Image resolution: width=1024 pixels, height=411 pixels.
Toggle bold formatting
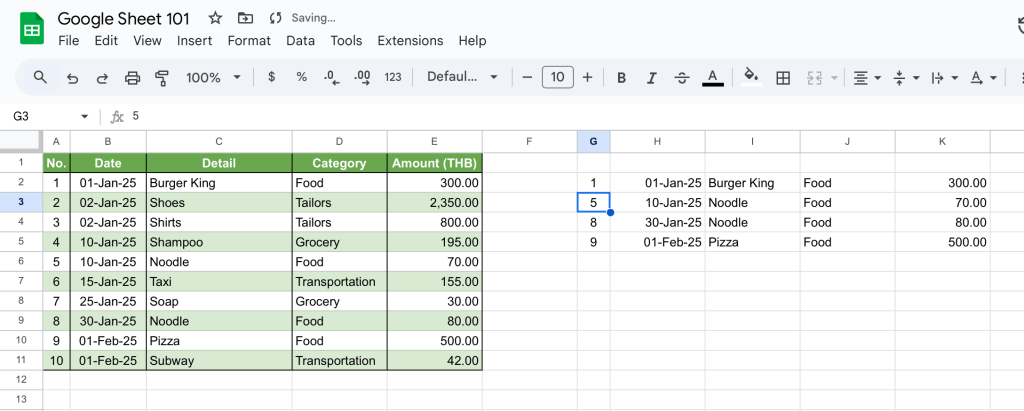(621, 77)
